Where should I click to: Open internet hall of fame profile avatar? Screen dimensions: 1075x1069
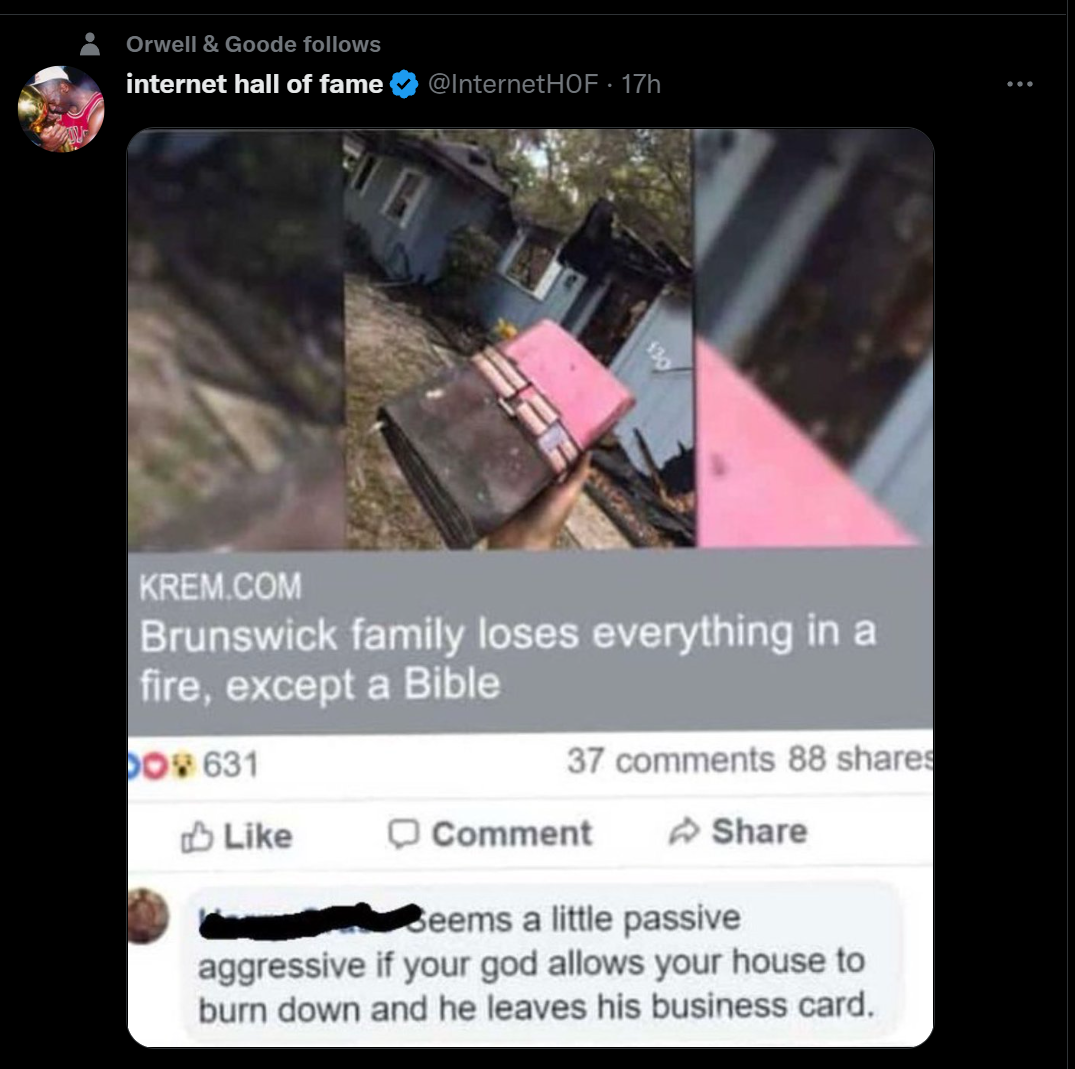(61, 108)
